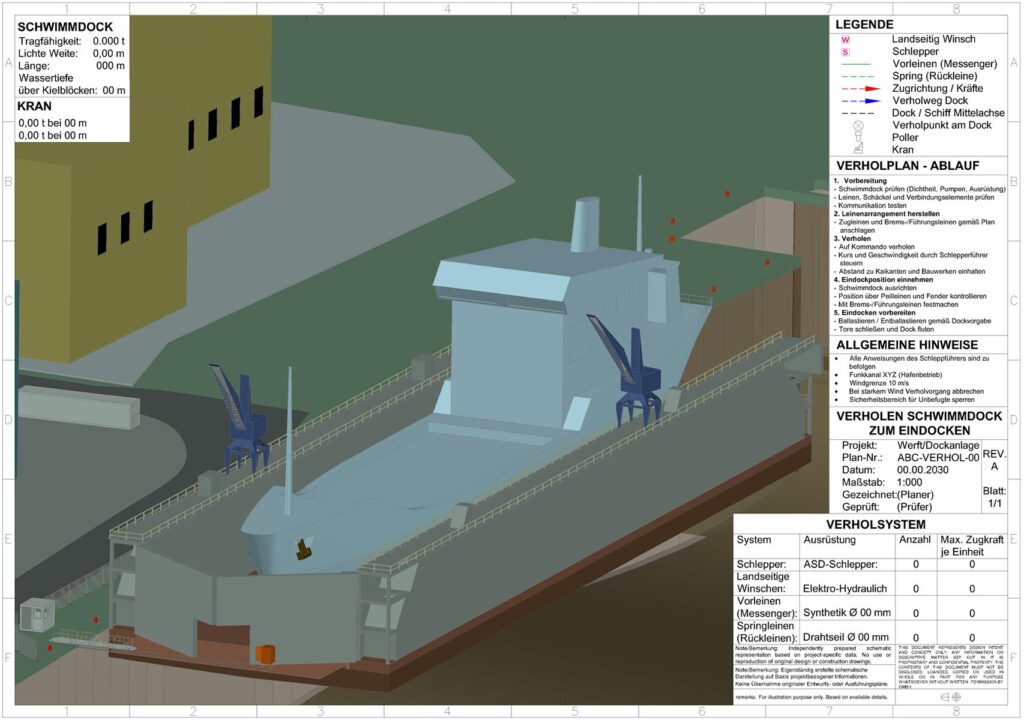Click the Länge value 000 m
The height and width of the screenshot is (720, 1024).
[x=110, y=66]
